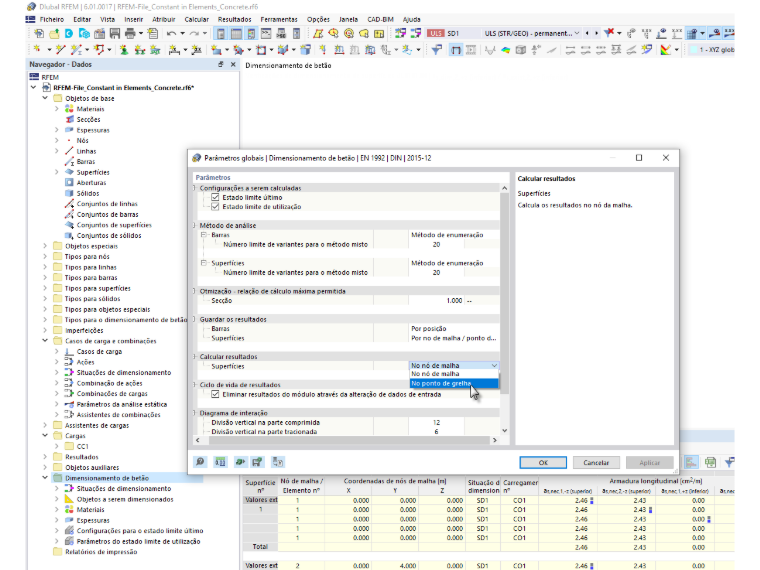The width and height of the screenshot is (760, 570).
Task: Expand the Materiais tree node
Action: pos(57,109)
